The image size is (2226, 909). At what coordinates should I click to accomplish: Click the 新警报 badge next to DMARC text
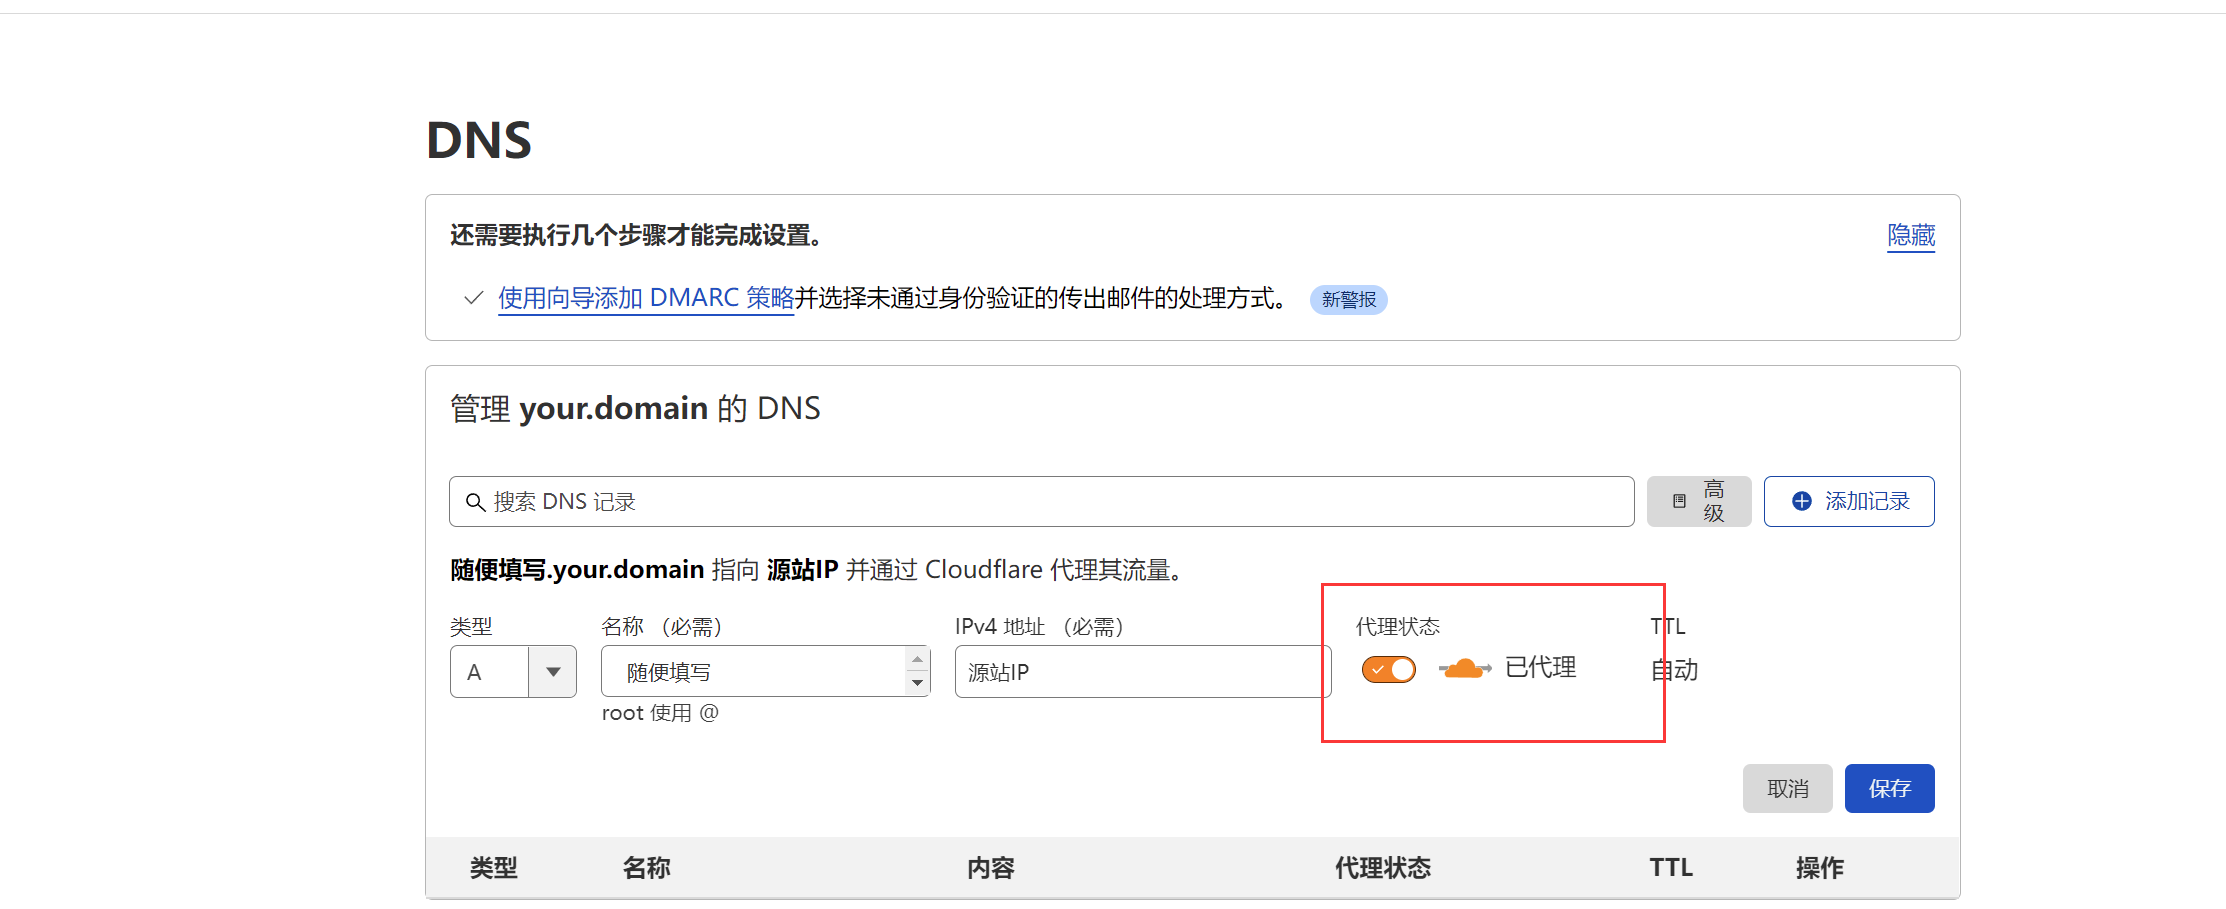[x=1348, y=299]
